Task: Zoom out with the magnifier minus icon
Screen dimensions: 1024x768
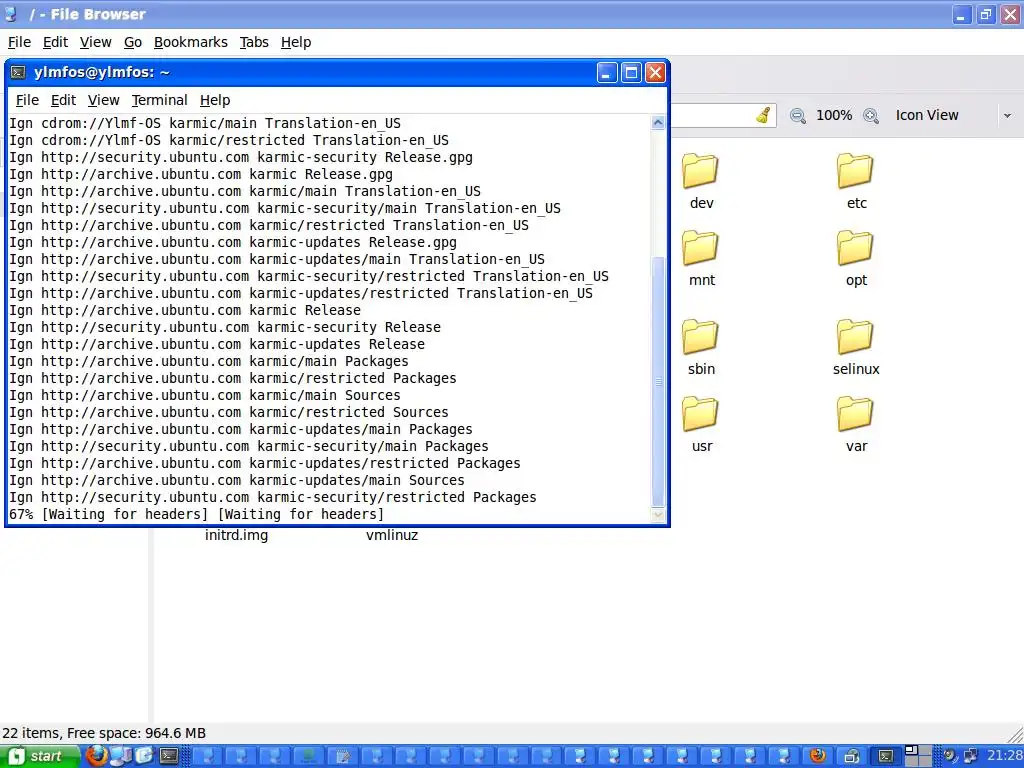Action: [797, 116]
